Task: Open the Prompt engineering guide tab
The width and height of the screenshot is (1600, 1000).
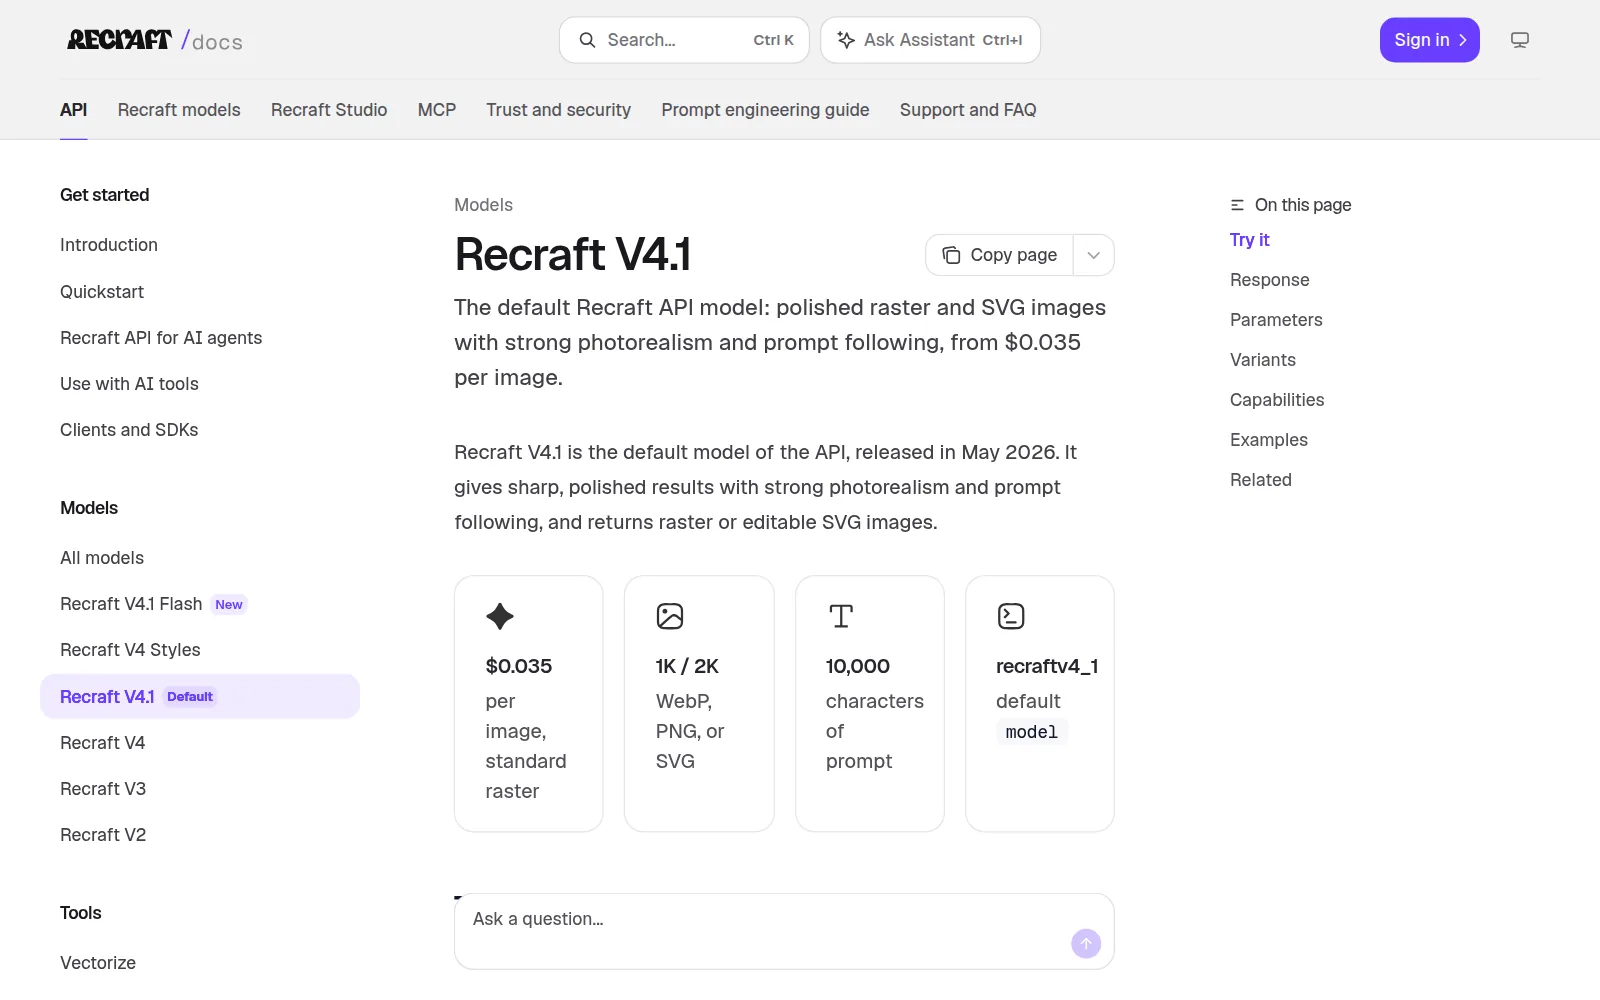Action: pyautogui.click(x=765, y=110)
